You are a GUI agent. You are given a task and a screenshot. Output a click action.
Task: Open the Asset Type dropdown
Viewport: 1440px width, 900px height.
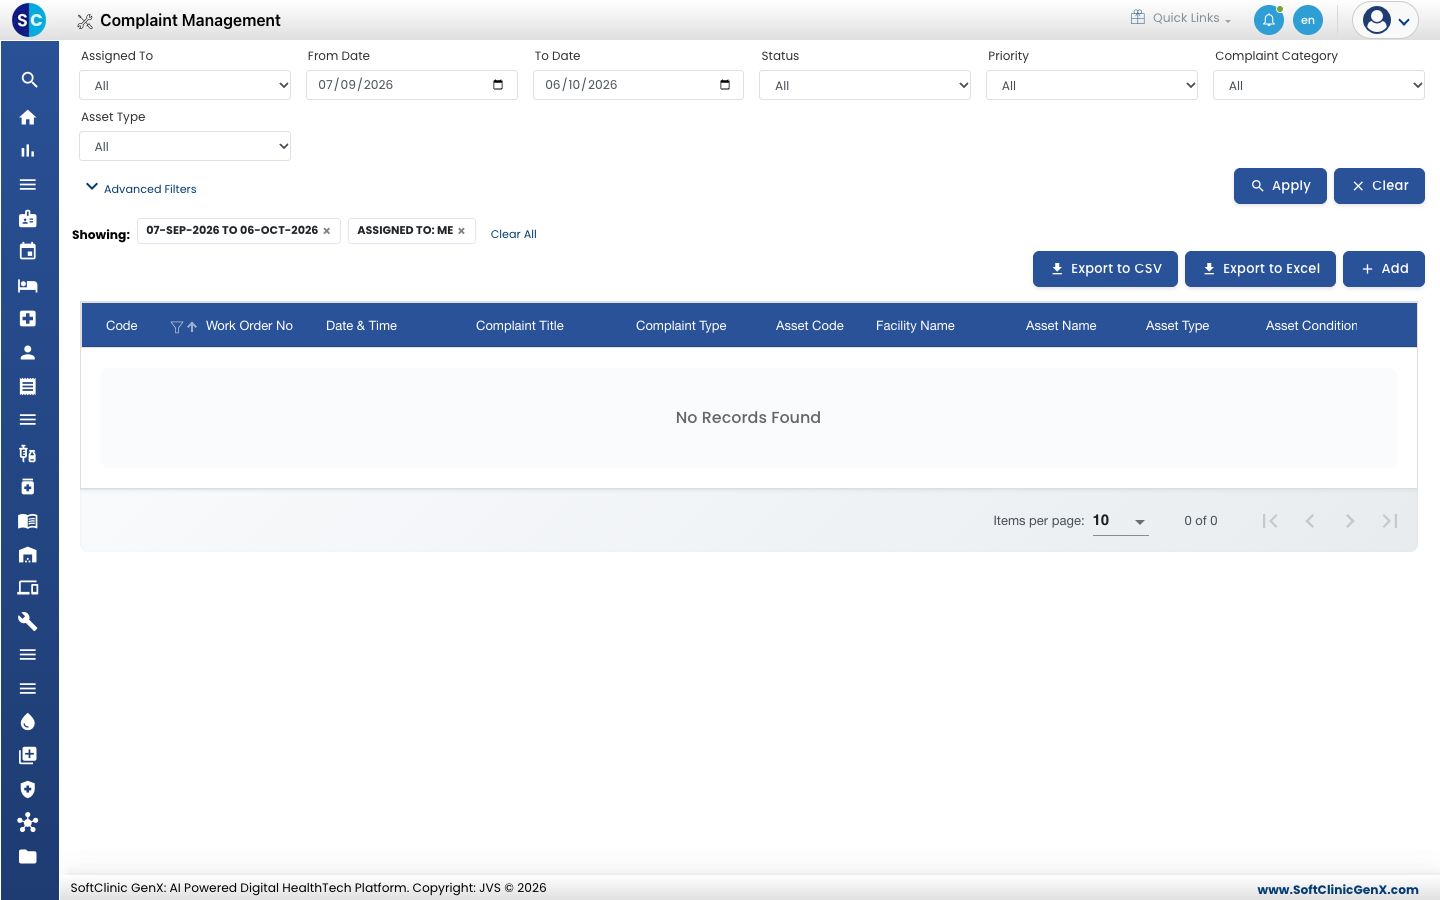pos(185,146)
